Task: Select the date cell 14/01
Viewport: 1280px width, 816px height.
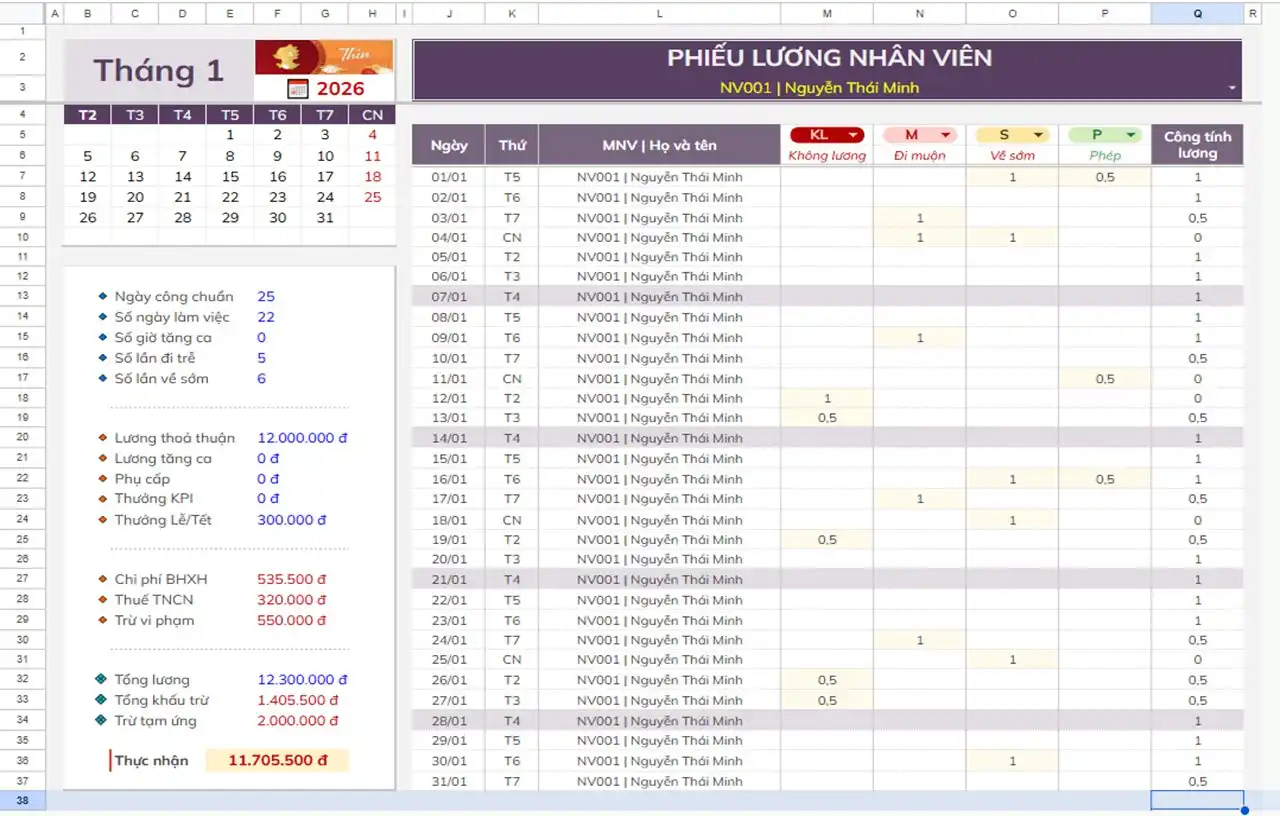Action: click(449, 438)
